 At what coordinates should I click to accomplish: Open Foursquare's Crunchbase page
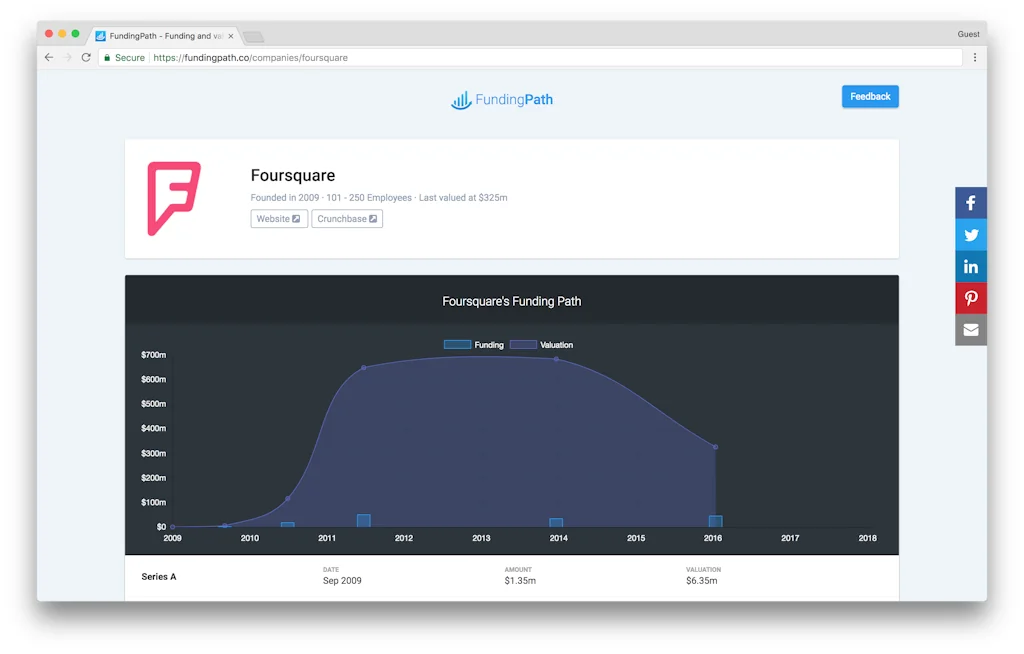tap(346, 218)
